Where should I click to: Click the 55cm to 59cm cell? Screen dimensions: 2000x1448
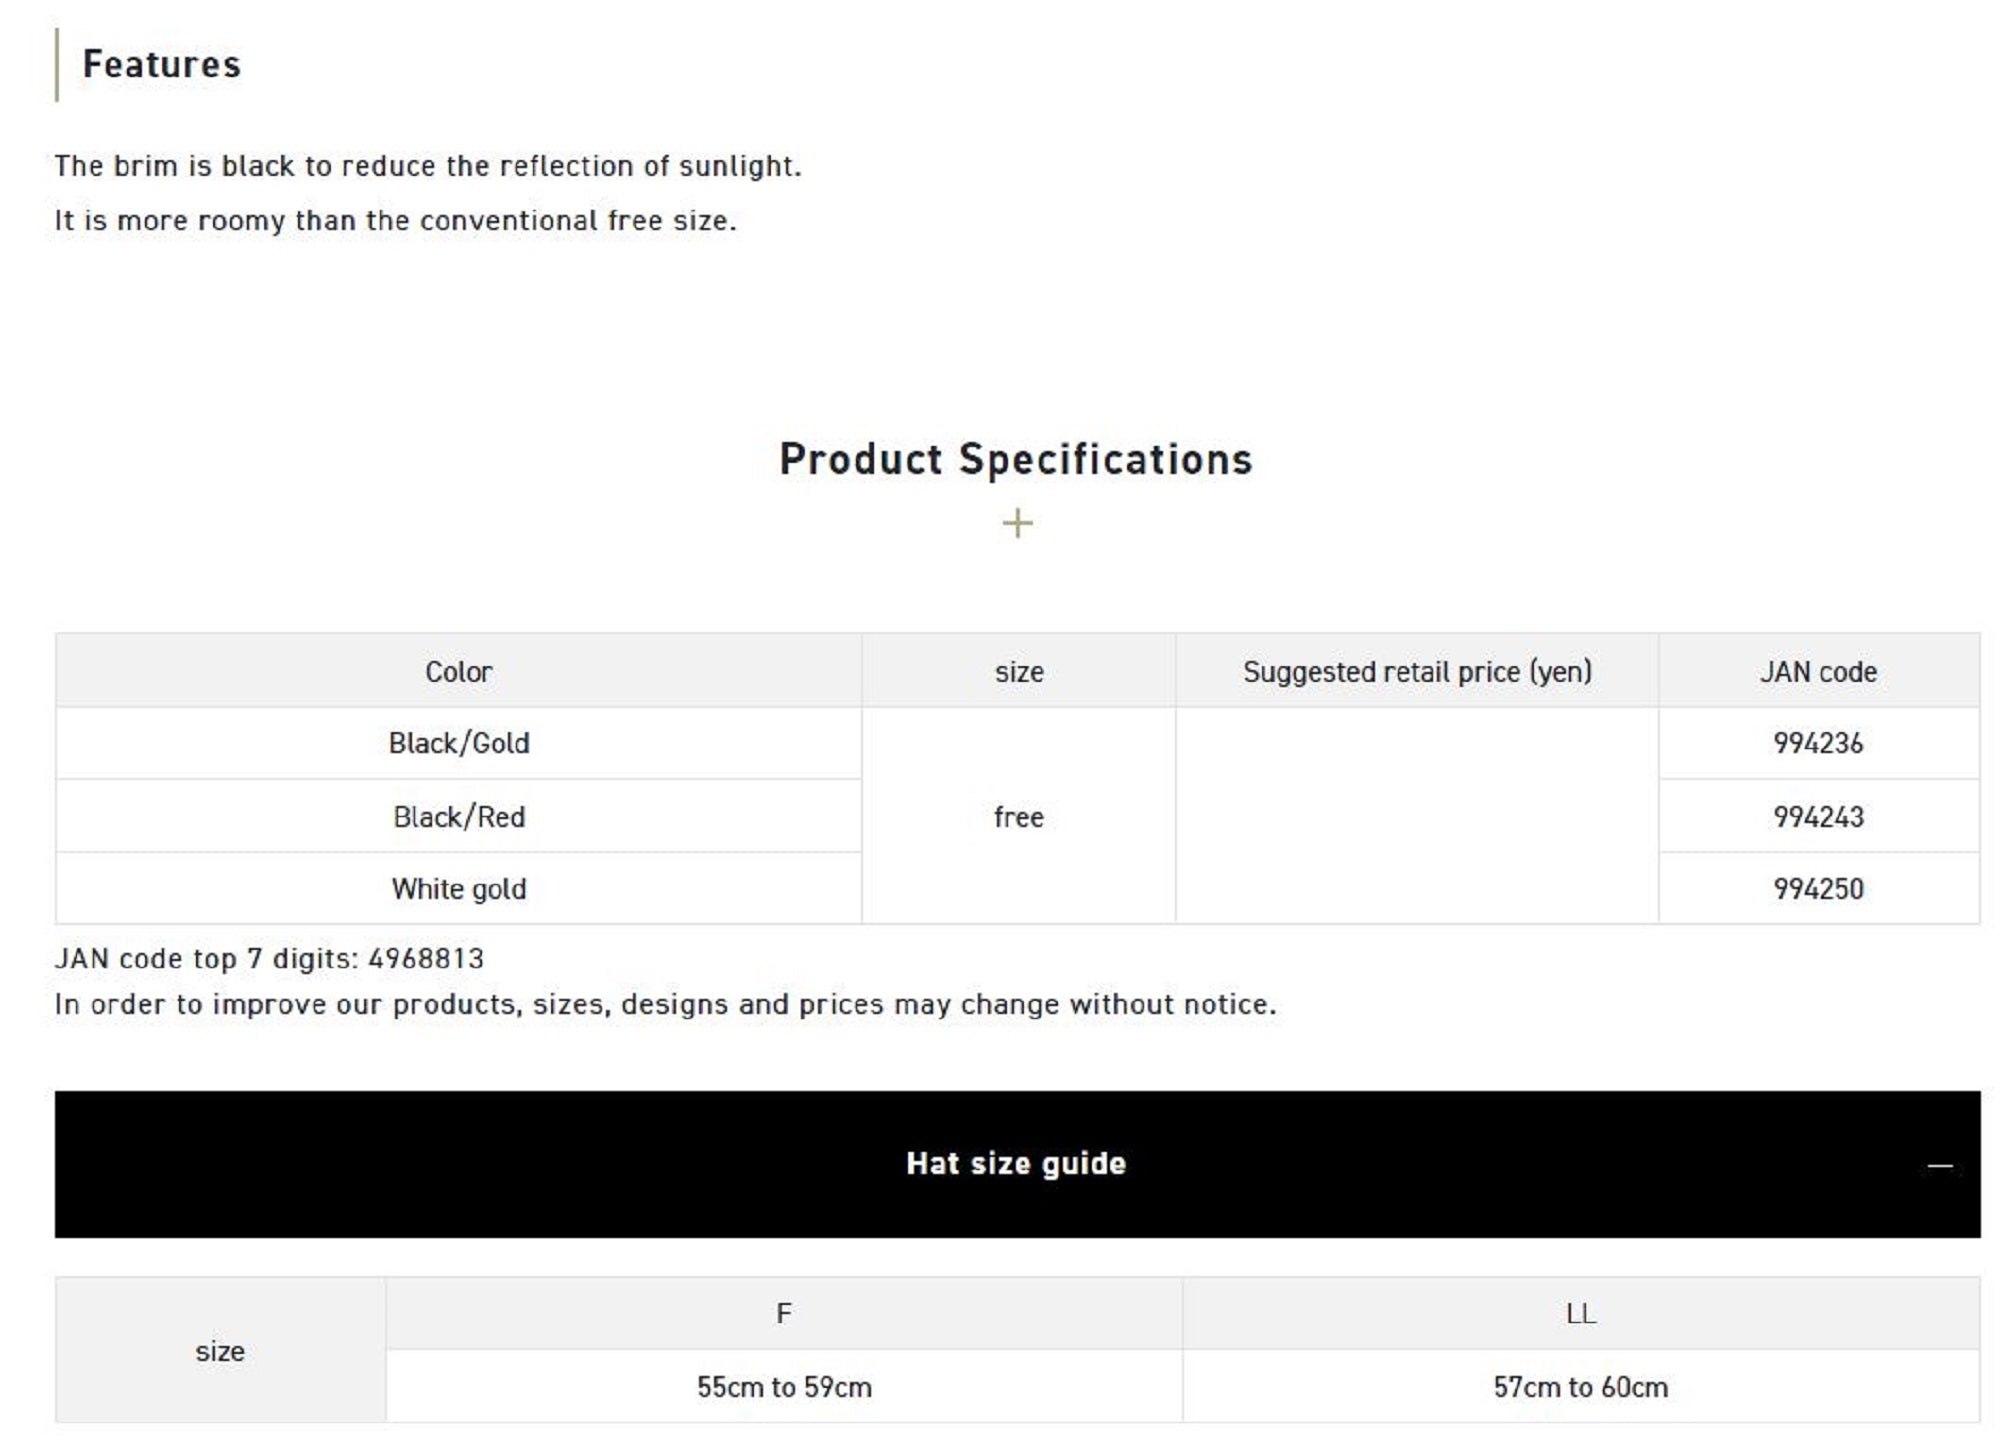784,1386
